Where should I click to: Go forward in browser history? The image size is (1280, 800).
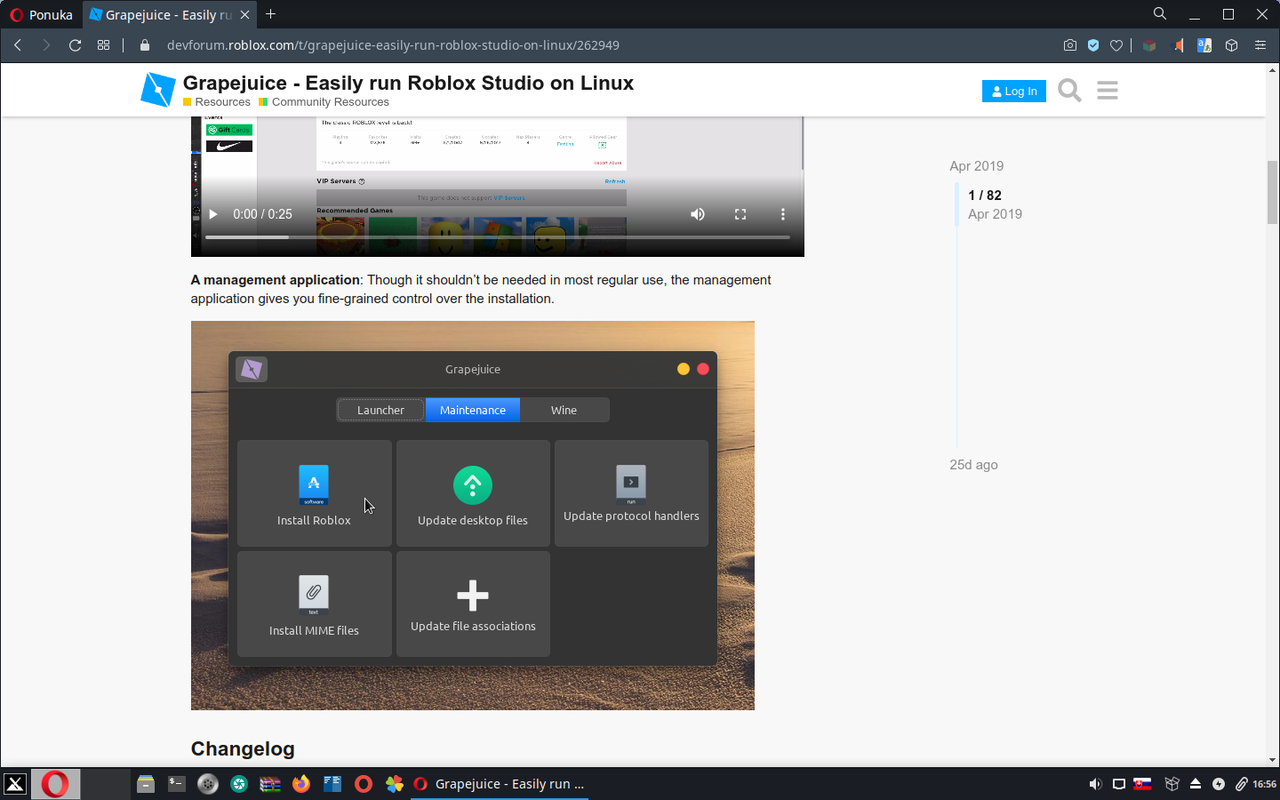46,45
